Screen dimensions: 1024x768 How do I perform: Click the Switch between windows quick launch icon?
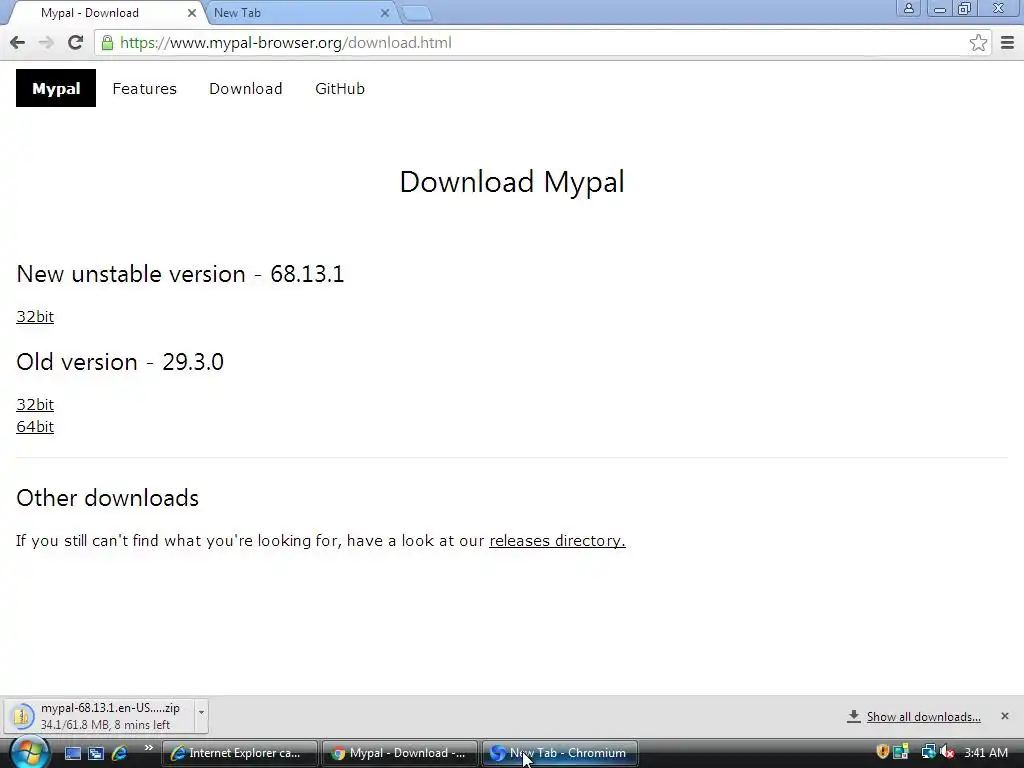tap(96, 753)
